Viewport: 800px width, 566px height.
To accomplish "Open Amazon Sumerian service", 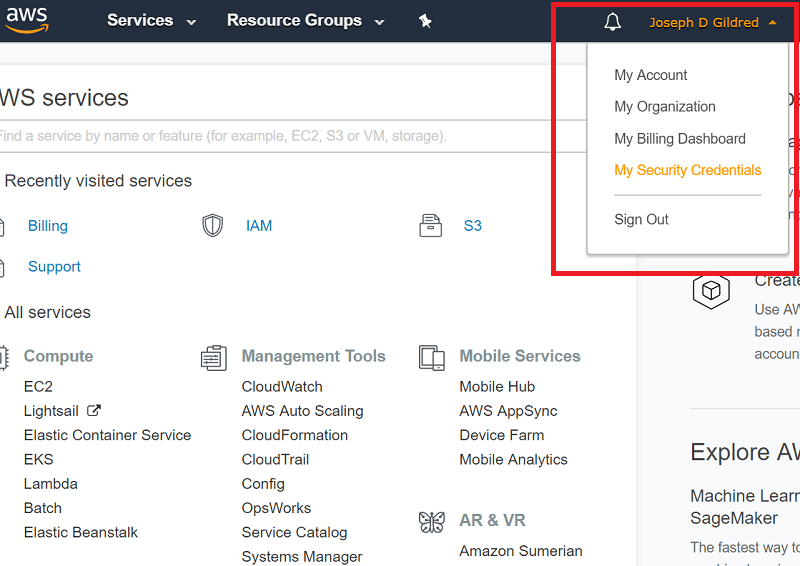I will point(520,551).
